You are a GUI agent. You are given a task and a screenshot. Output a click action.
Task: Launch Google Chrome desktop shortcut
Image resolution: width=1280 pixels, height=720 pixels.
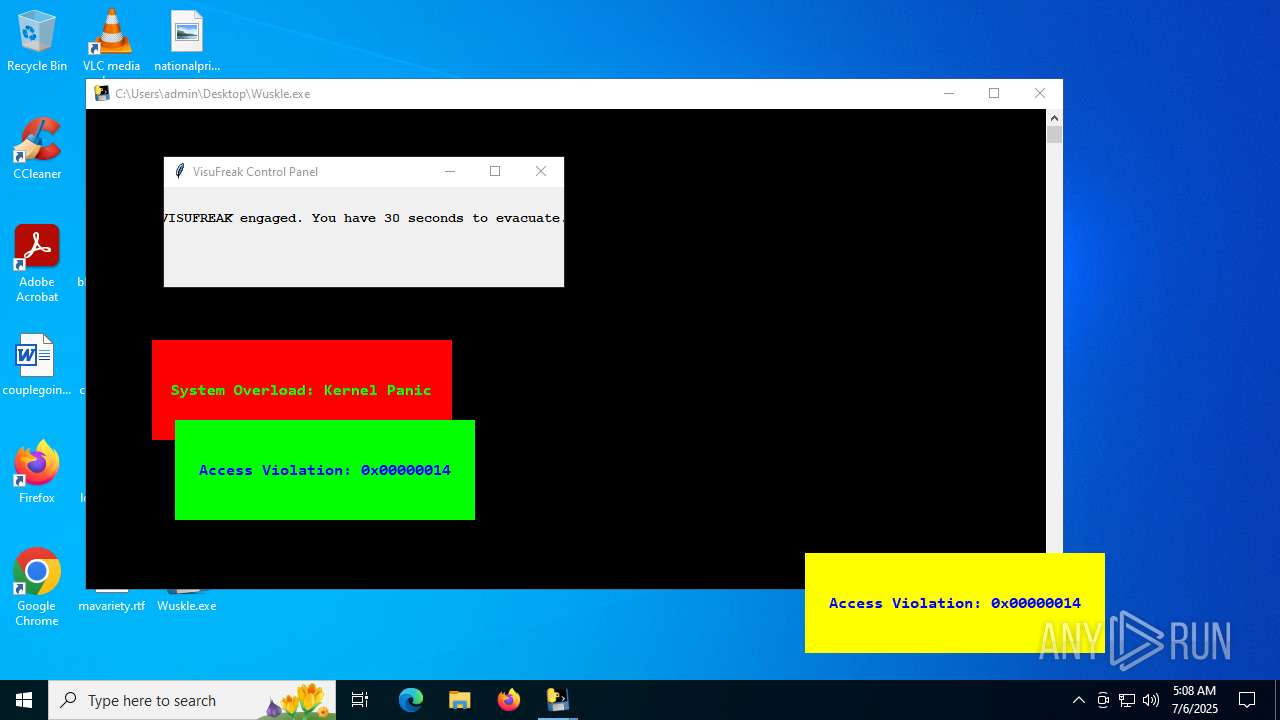point(37,587)
